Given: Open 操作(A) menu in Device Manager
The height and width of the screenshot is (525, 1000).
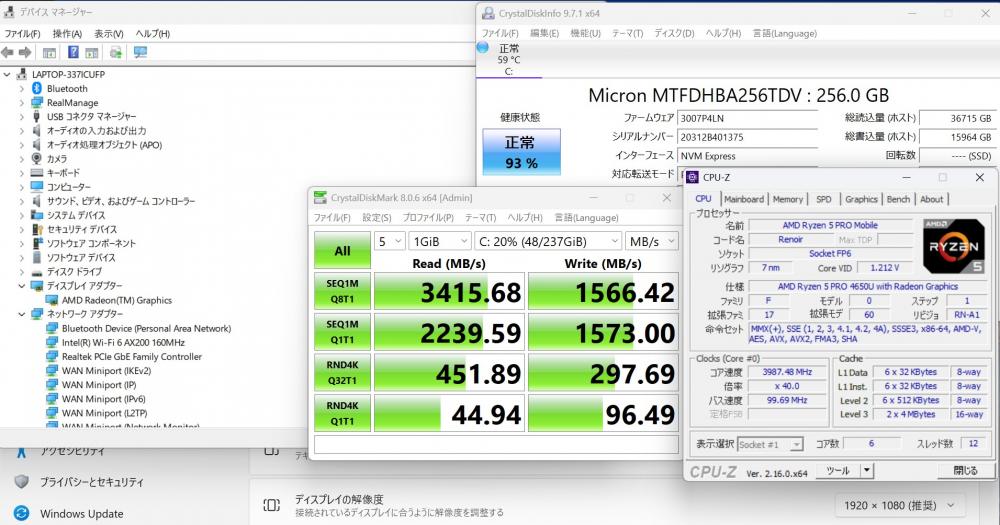Looking at the screenshot, I should pos(67,33).
